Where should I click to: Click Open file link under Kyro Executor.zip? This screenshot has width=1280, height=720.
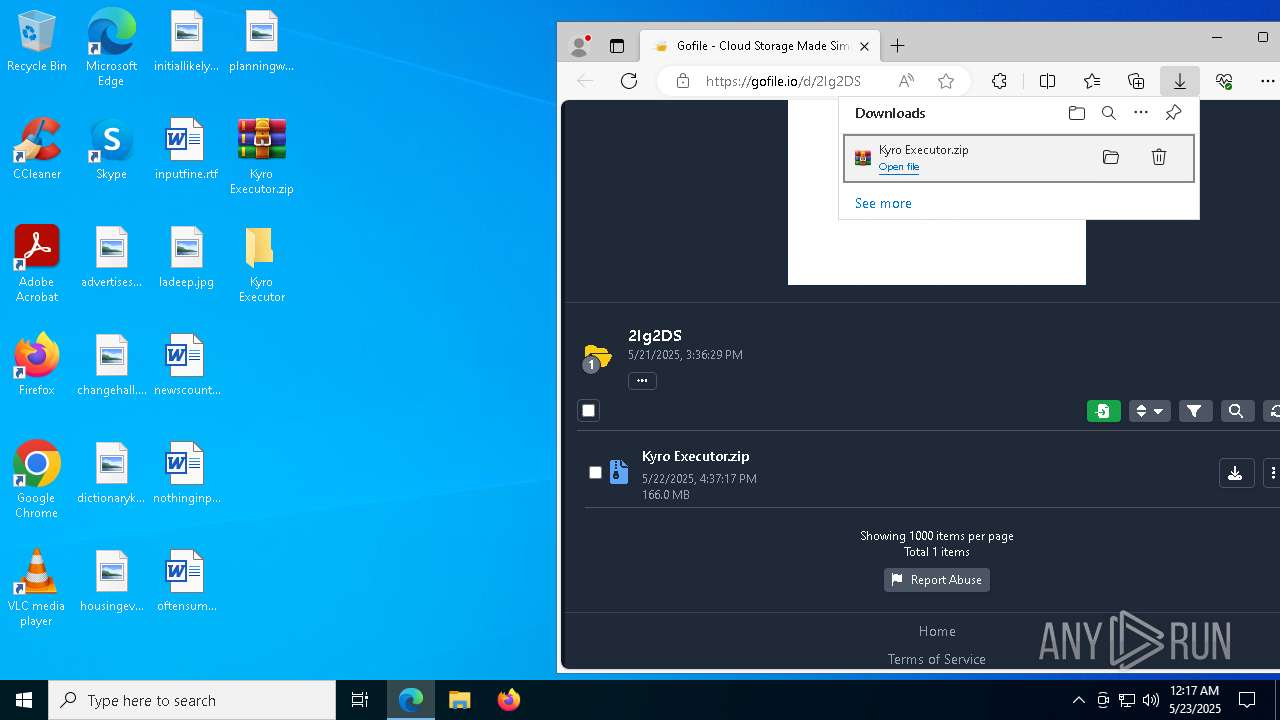(899, 167)
